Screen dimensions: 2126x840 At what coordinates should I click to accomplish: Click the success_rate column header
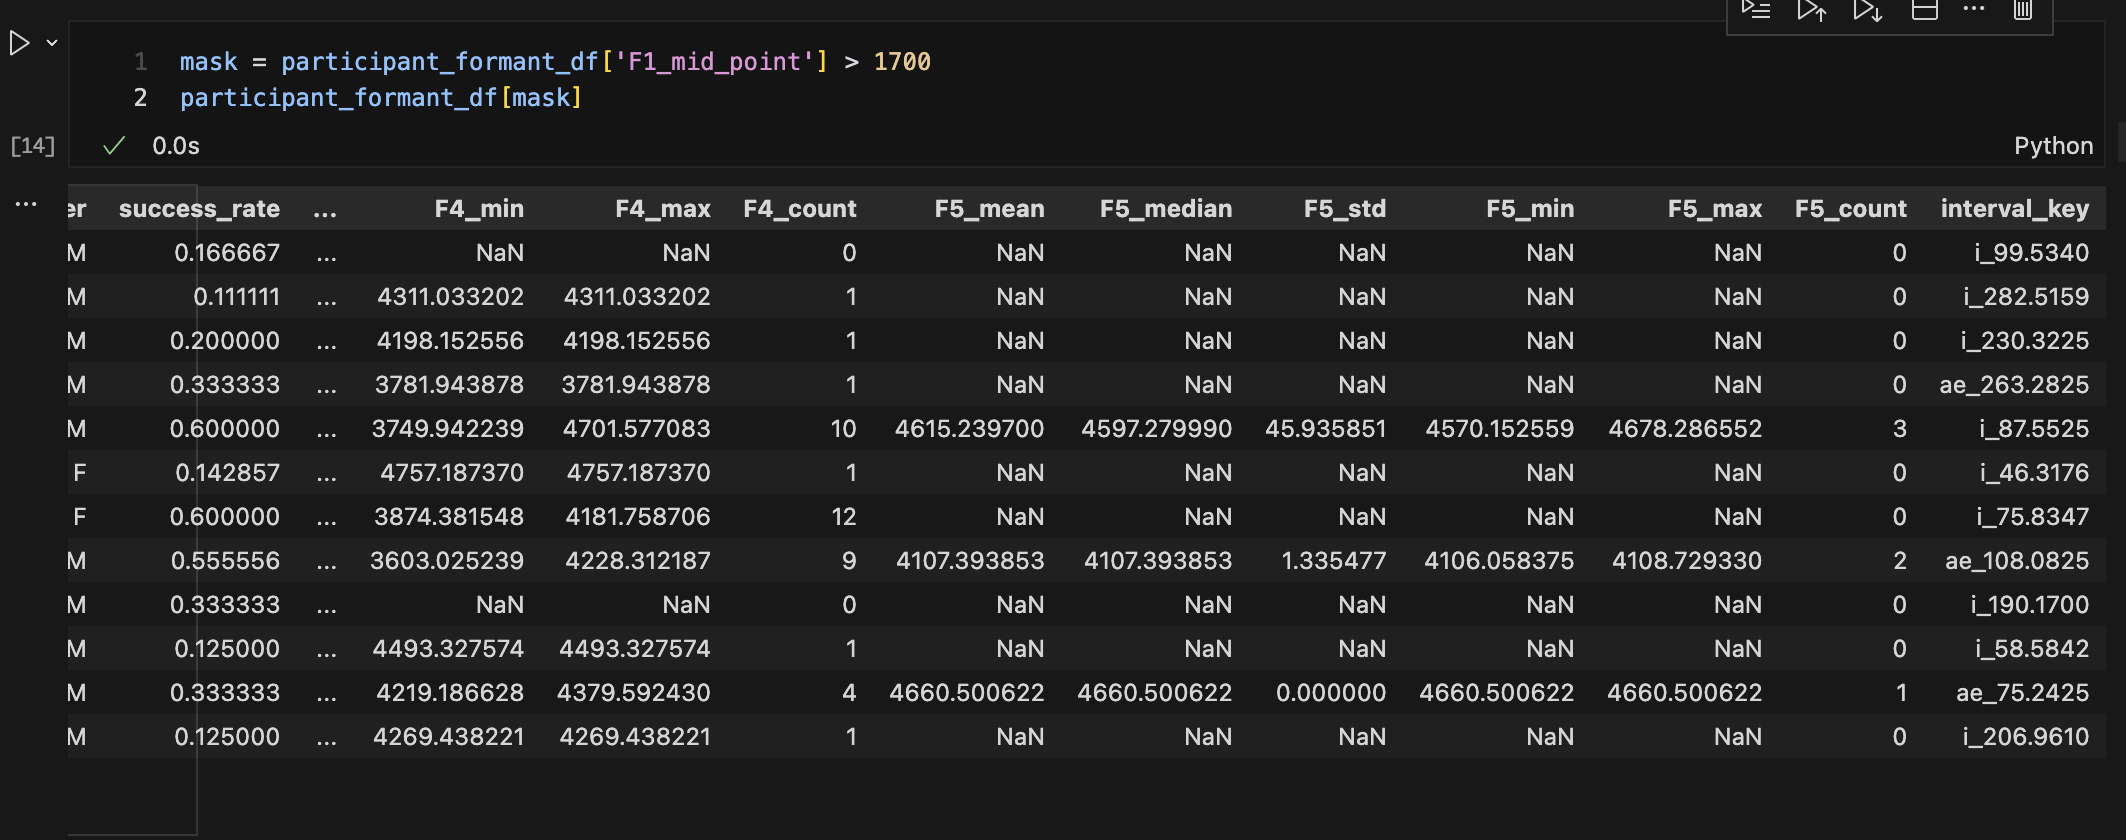pyautogui.click(x=199, y=209)
